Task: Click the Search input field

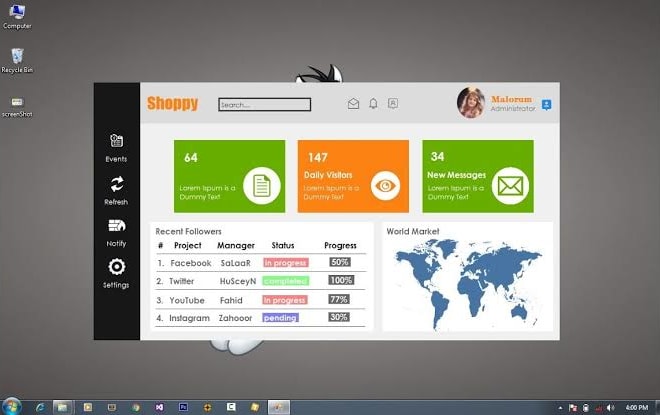Action: 265,104
